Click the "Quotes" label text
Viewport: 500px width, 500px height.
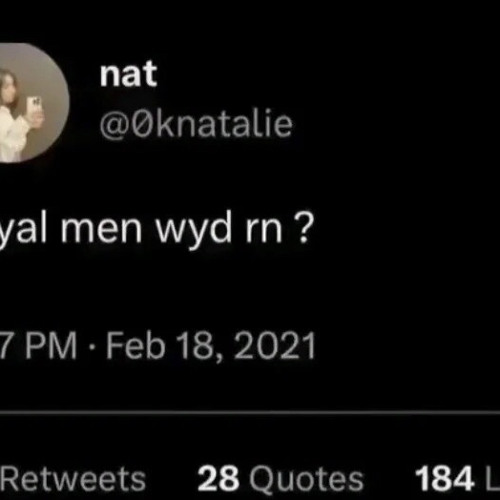tap(306, 480)
